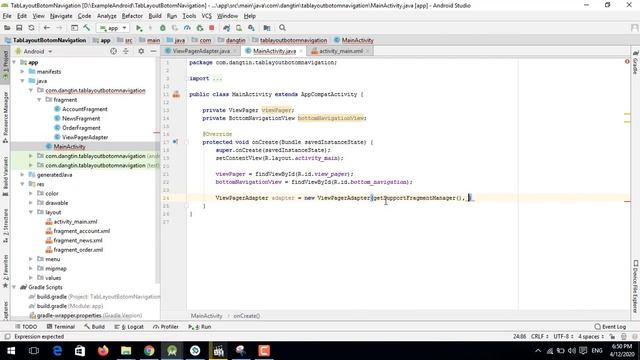The width and height of the screenshot is (640, 360).
Task: Open the Profiler tool window
Action: (166, 327)
